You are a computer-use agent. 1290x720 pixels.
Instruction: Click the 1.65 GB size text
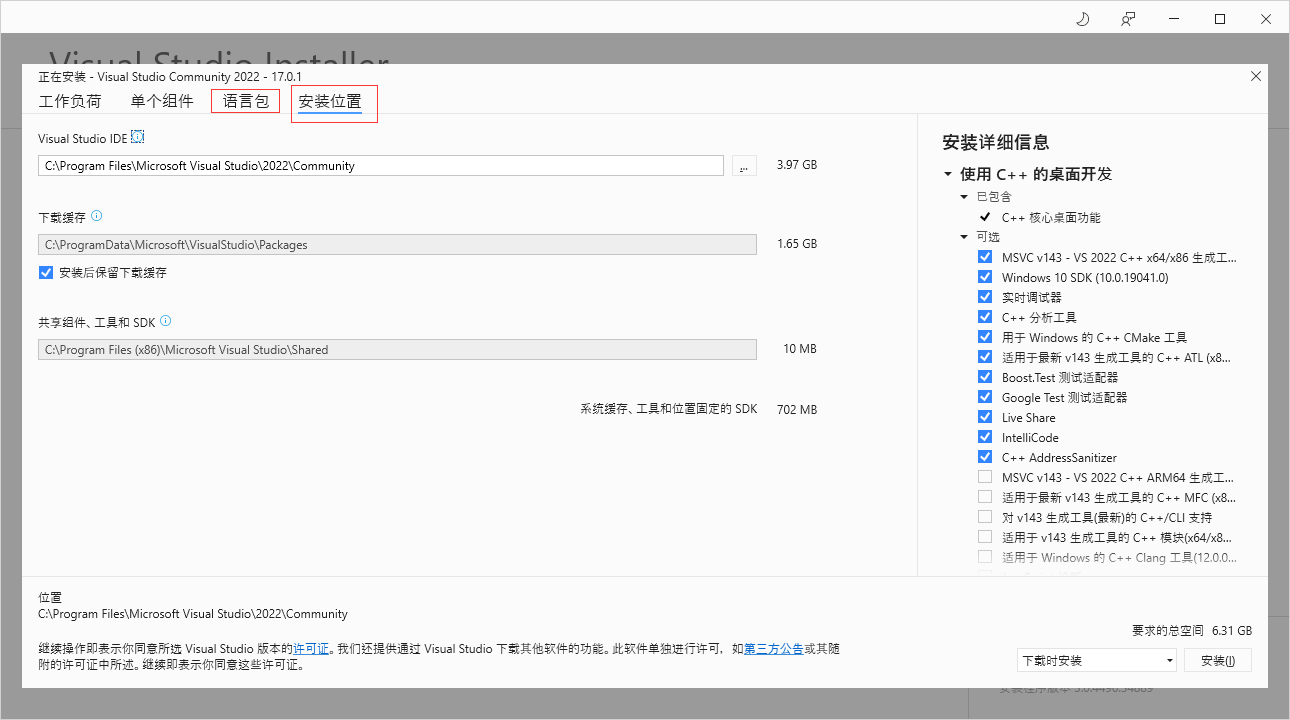pyautogui.click(x=797, y=244)
